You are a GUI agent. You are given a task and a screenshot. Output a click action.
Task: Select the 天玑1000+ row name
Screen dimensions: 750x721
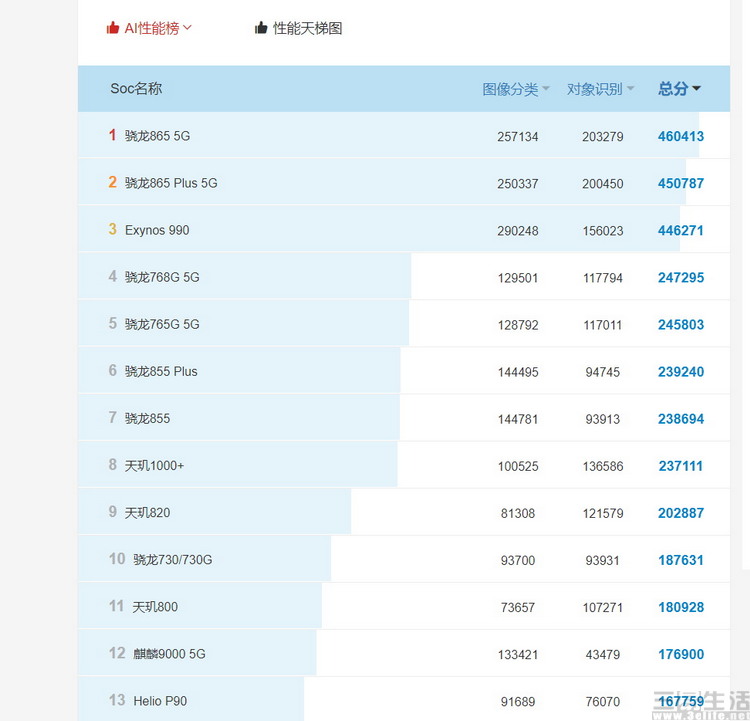click(x=154, y=466)
